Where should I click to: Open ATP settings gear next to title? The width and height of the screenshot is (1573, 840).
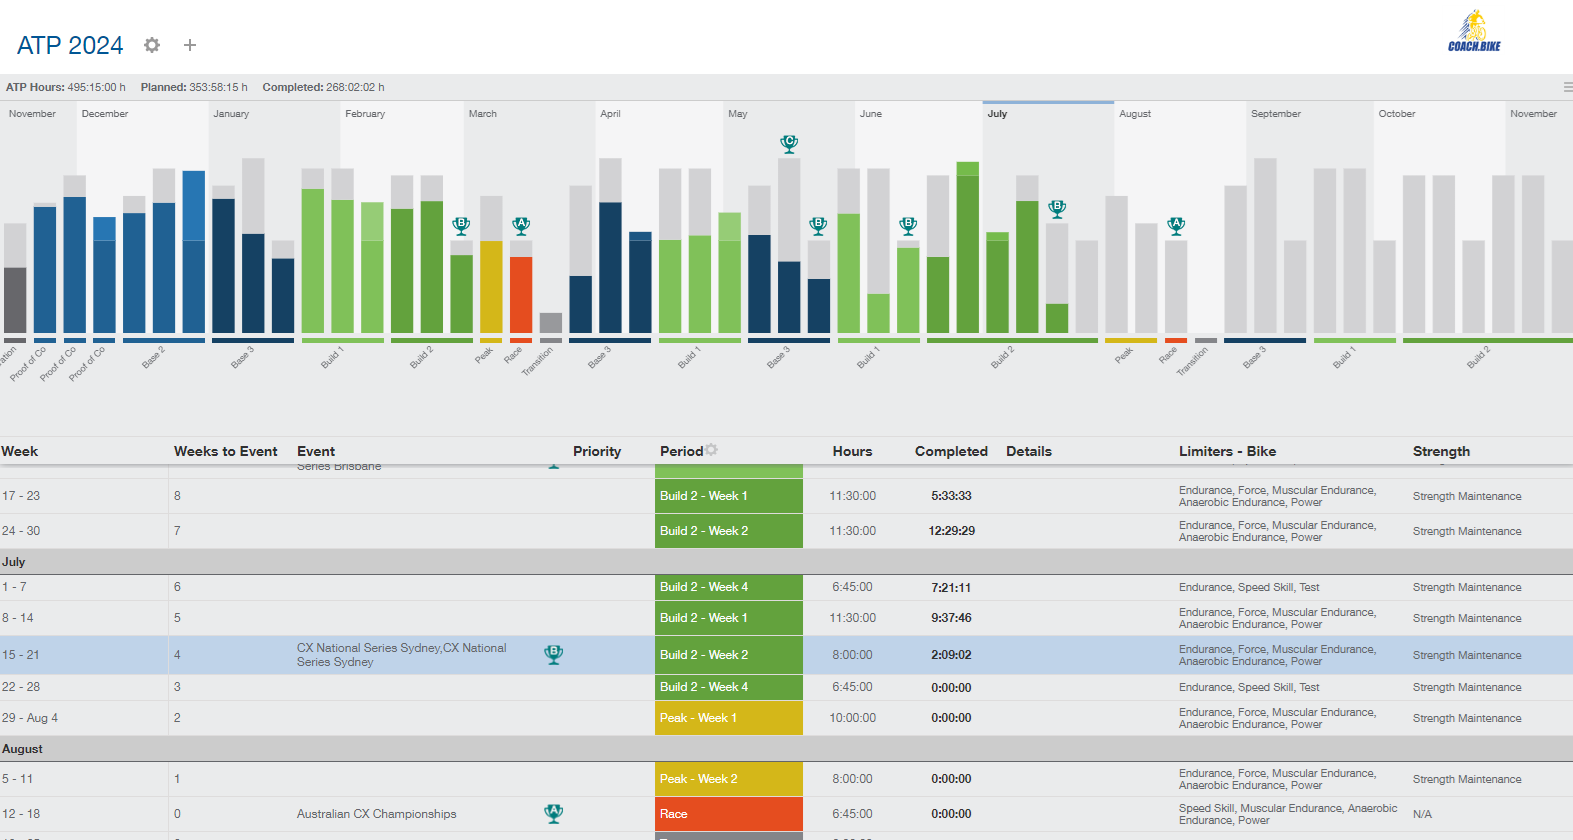point(152,45)
